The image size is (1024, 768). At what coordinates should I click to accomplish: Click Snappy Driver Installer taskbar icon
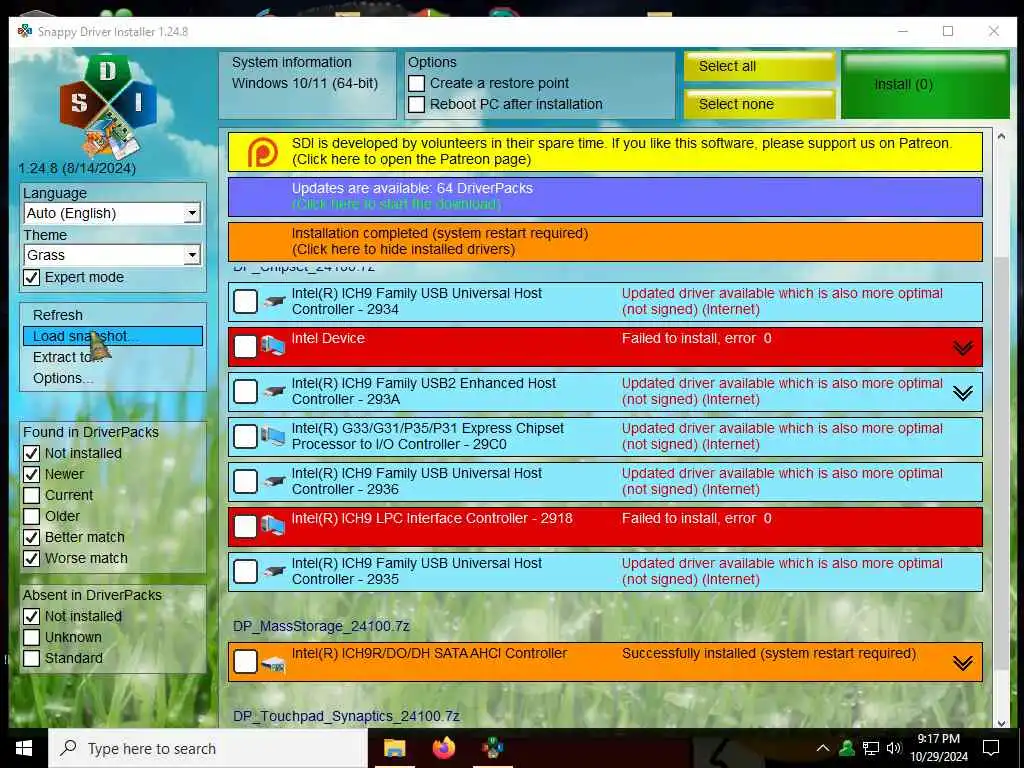(x=493, y=748)
